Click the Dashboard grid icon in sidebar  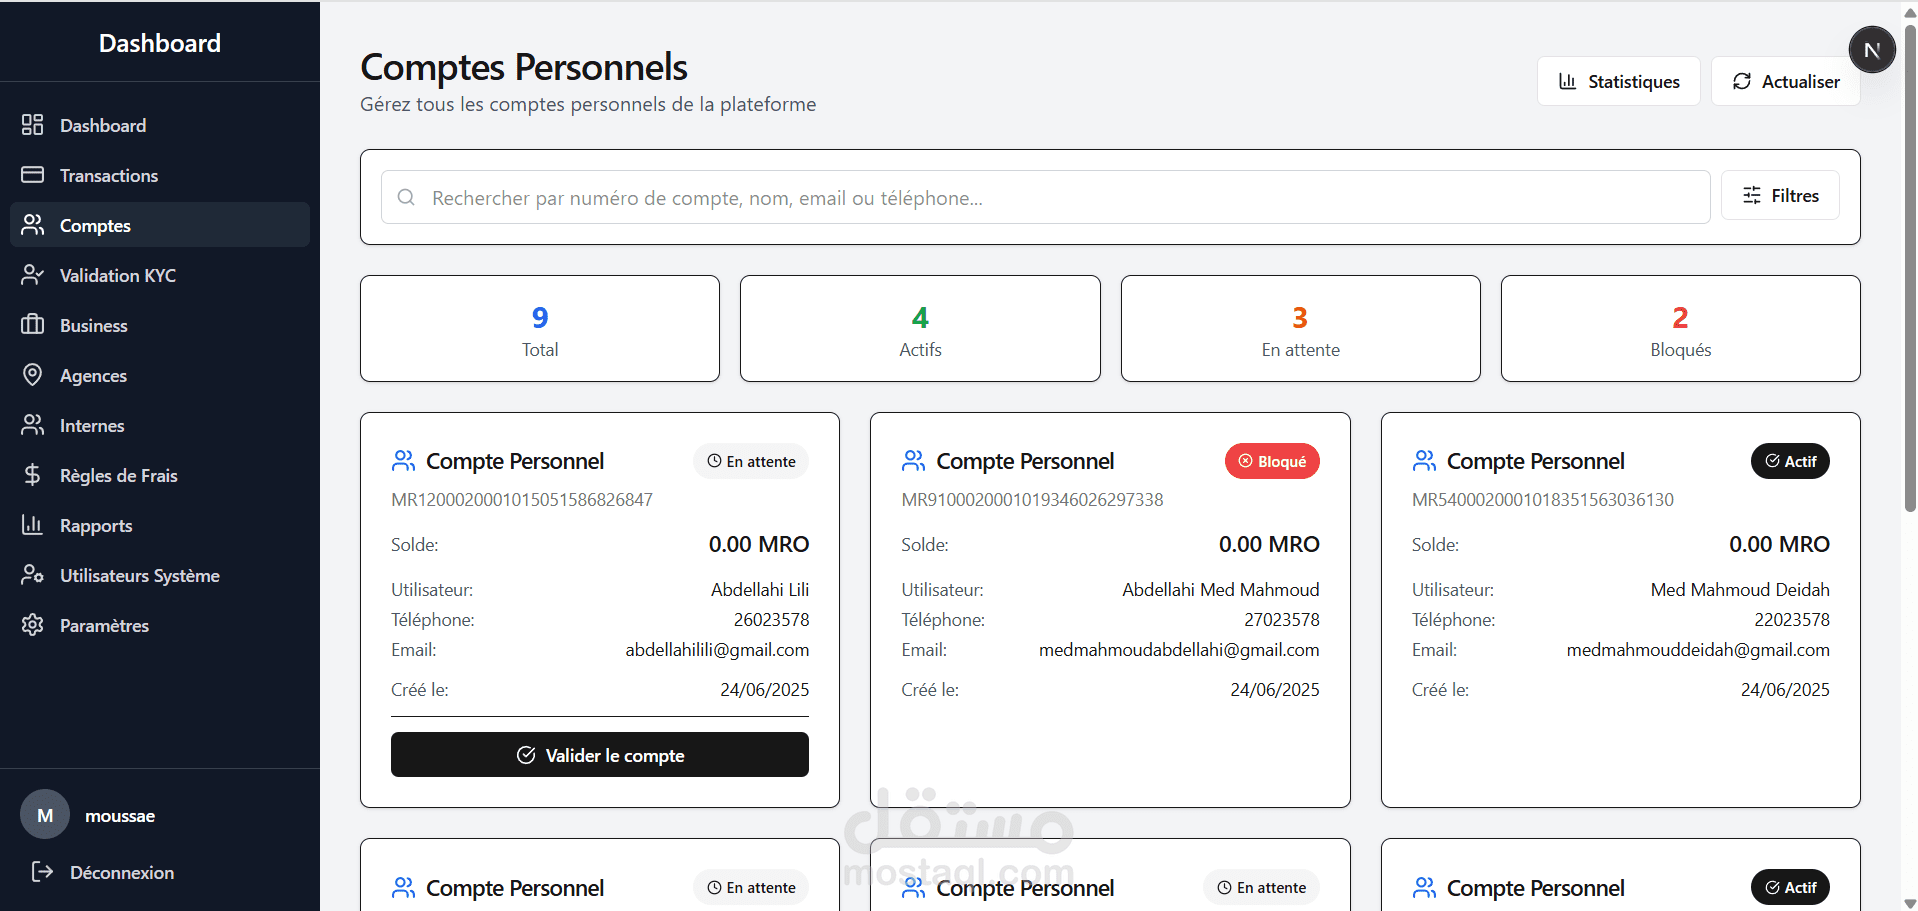click(32, 125)
